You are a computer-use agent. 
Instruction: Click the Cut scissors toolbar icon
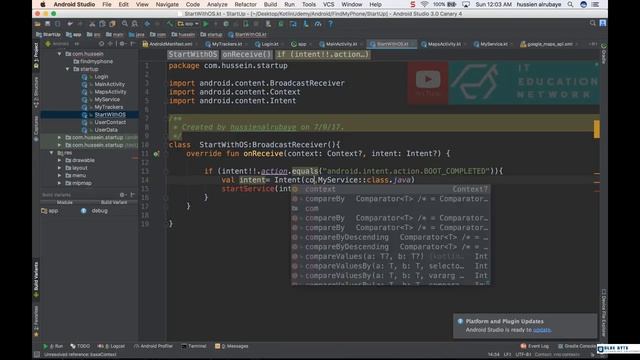coord(92,24)
